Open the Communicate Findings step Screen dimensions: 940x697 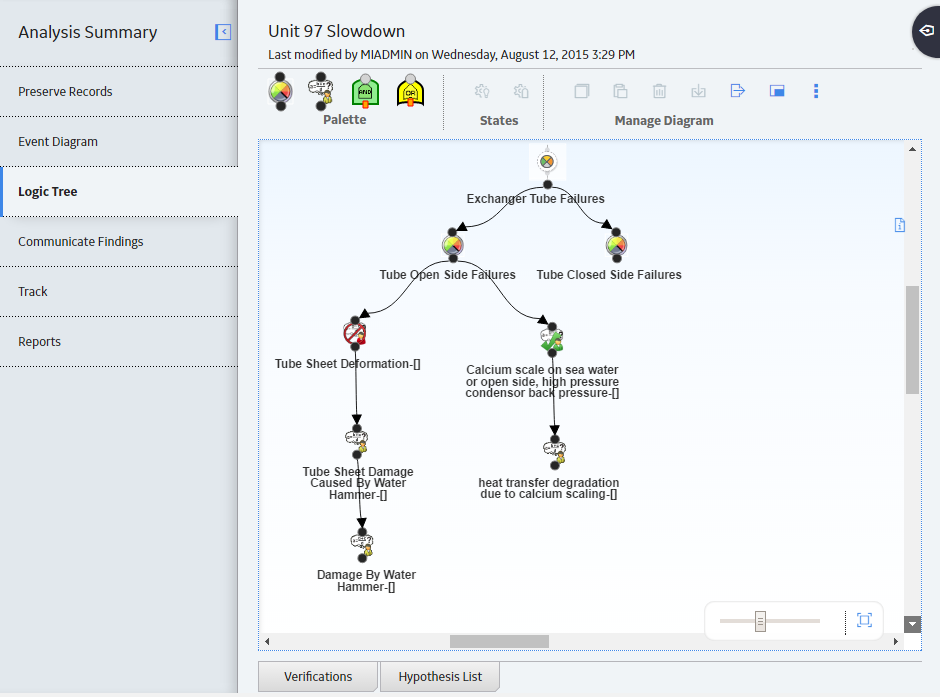click(x=119, y=242)
